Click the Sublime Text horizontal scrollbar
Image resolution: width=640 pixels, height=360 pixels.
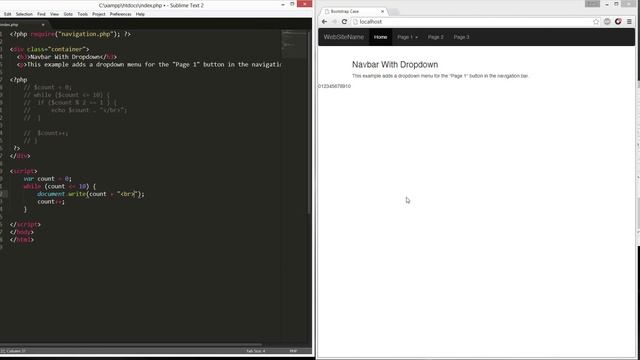pos(131,345)
